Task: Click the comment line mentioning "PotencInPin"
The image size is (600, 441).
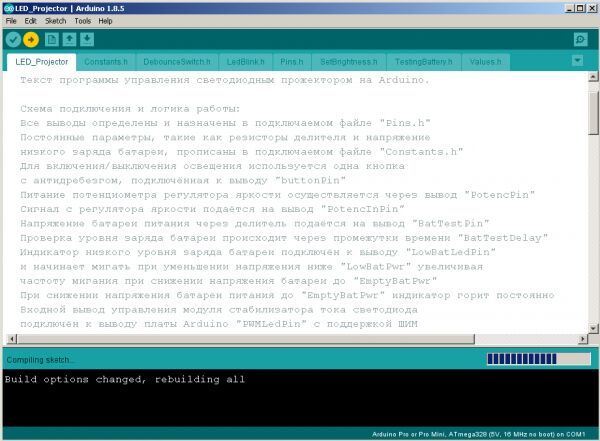Action: [x=212, y=209]
